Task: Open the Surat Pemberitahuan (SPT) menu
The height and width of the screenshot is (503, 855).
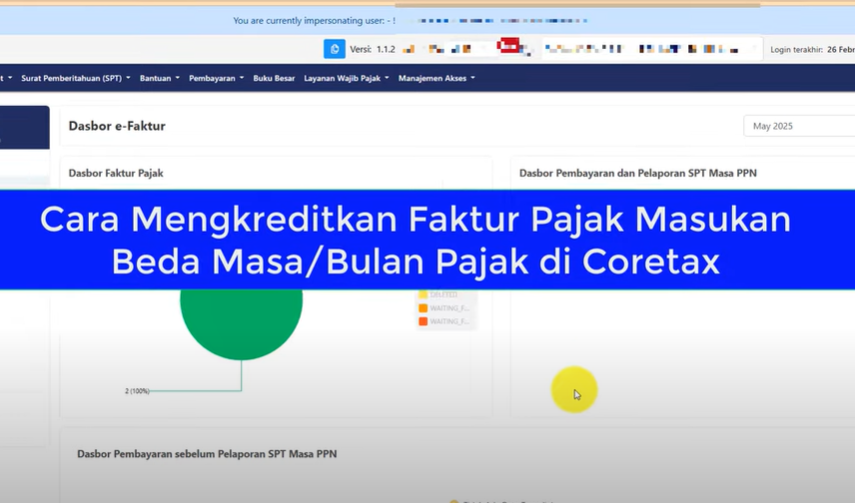Action: (76, 78)
